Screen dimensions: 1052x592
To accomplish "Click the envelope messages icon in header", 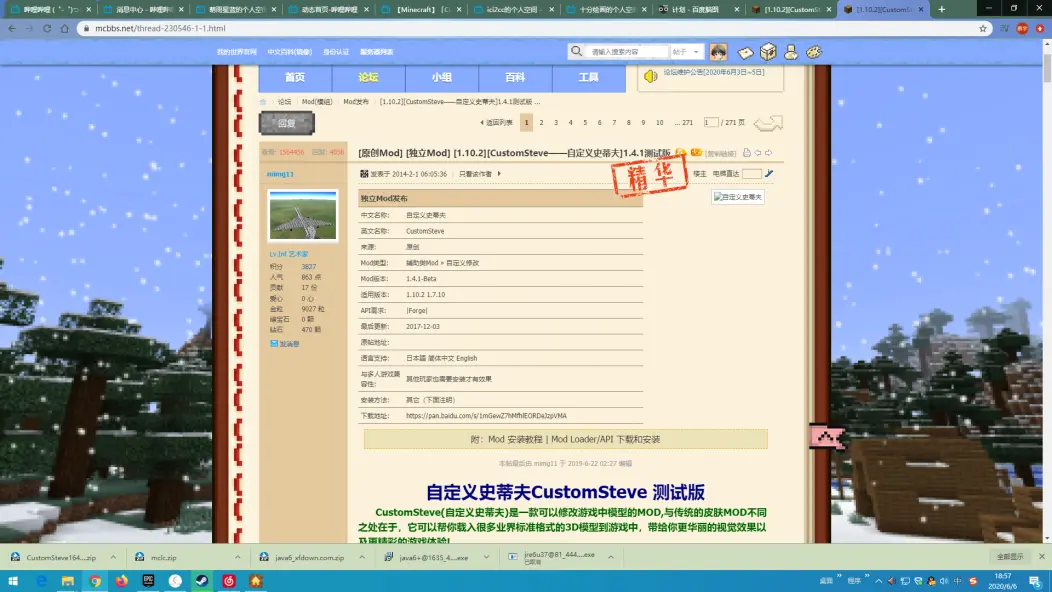I will coord(745,52).
